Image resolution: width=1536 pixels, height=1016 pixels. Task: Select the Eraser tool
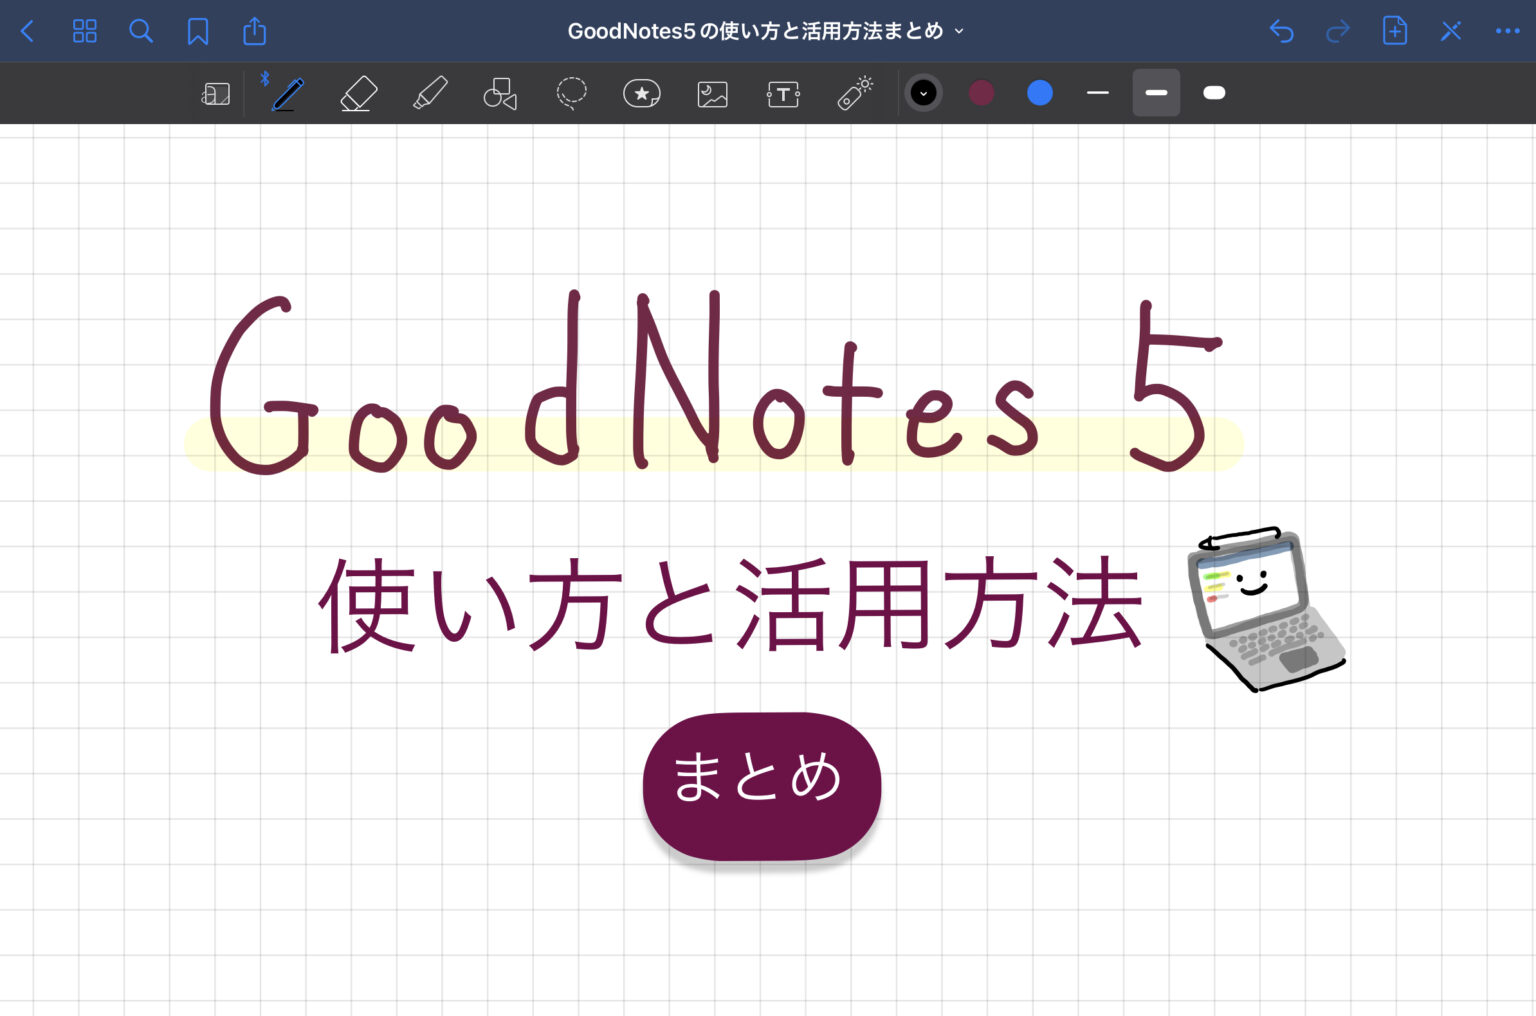coord(357,93)
